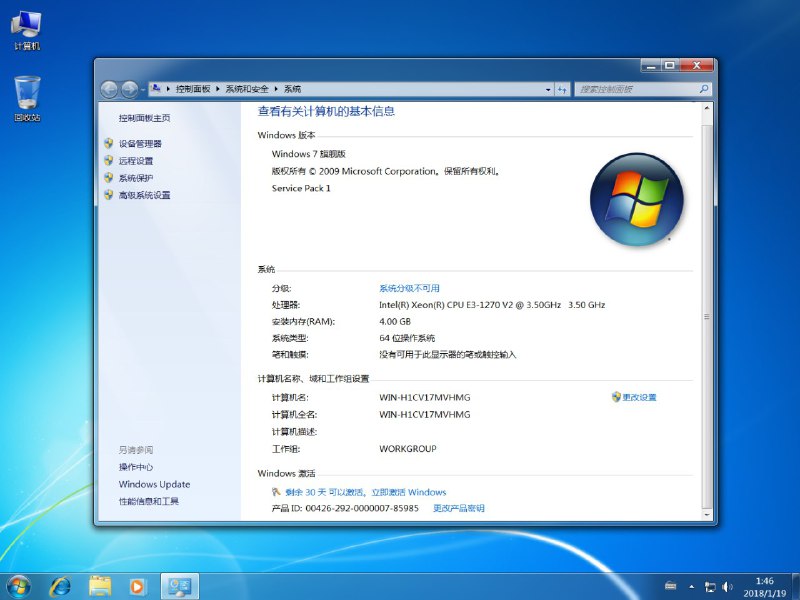The image size is (800, 600).
Task: Click the Xeon E3-1270 V2 processor value
Action: coord(492,305)
